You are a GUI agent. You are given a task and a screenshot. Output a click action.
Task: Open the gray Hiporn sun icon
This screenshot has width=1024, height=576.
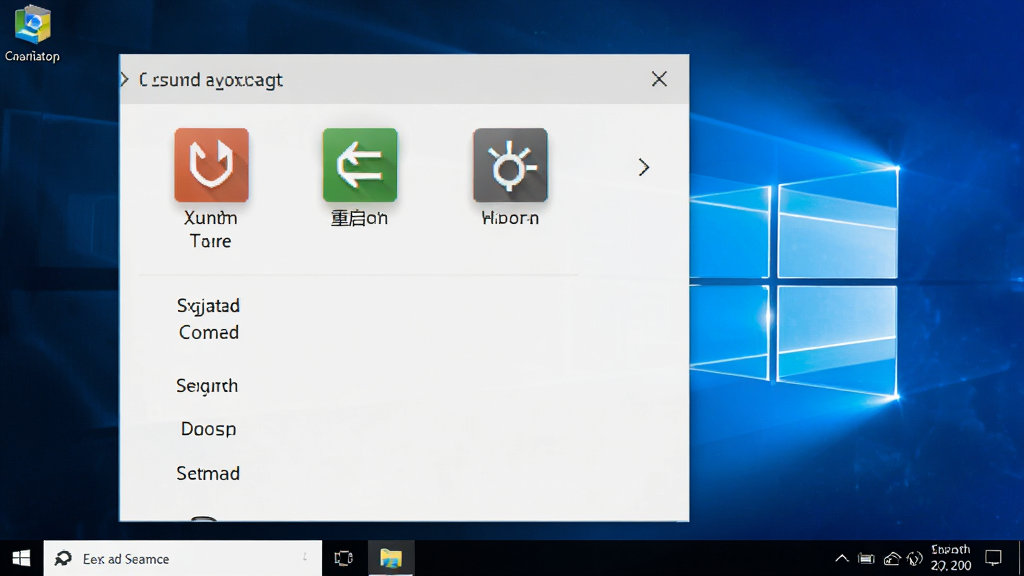click(510, 165)
